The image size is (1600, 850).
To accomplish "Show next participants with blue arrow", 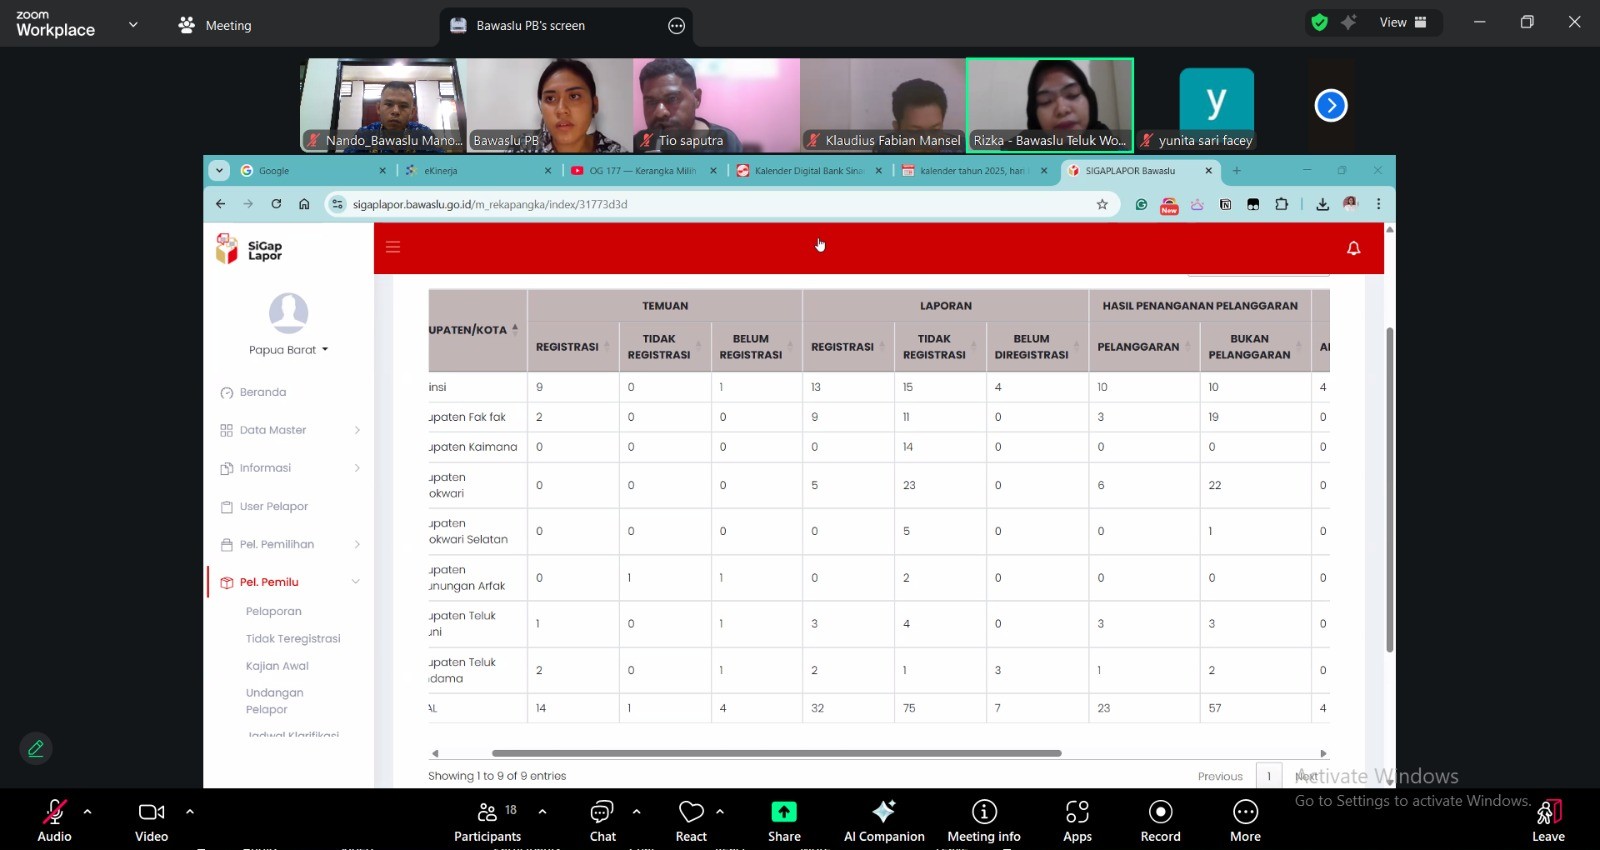I will 1331,105.
